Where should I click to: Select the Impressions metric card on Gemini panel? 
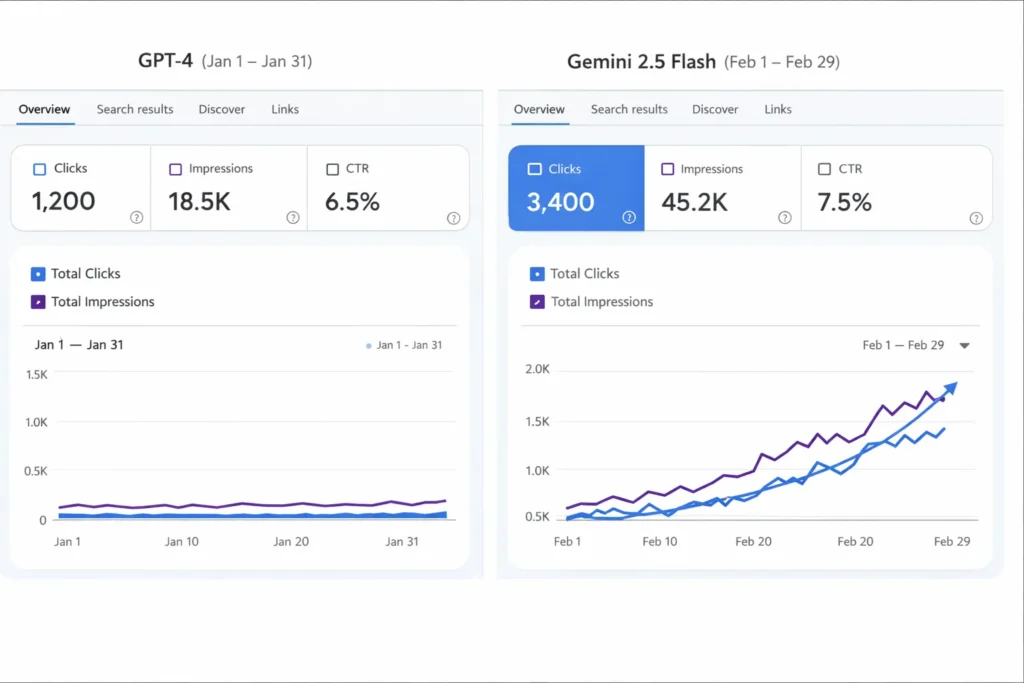tap(723, 188)
